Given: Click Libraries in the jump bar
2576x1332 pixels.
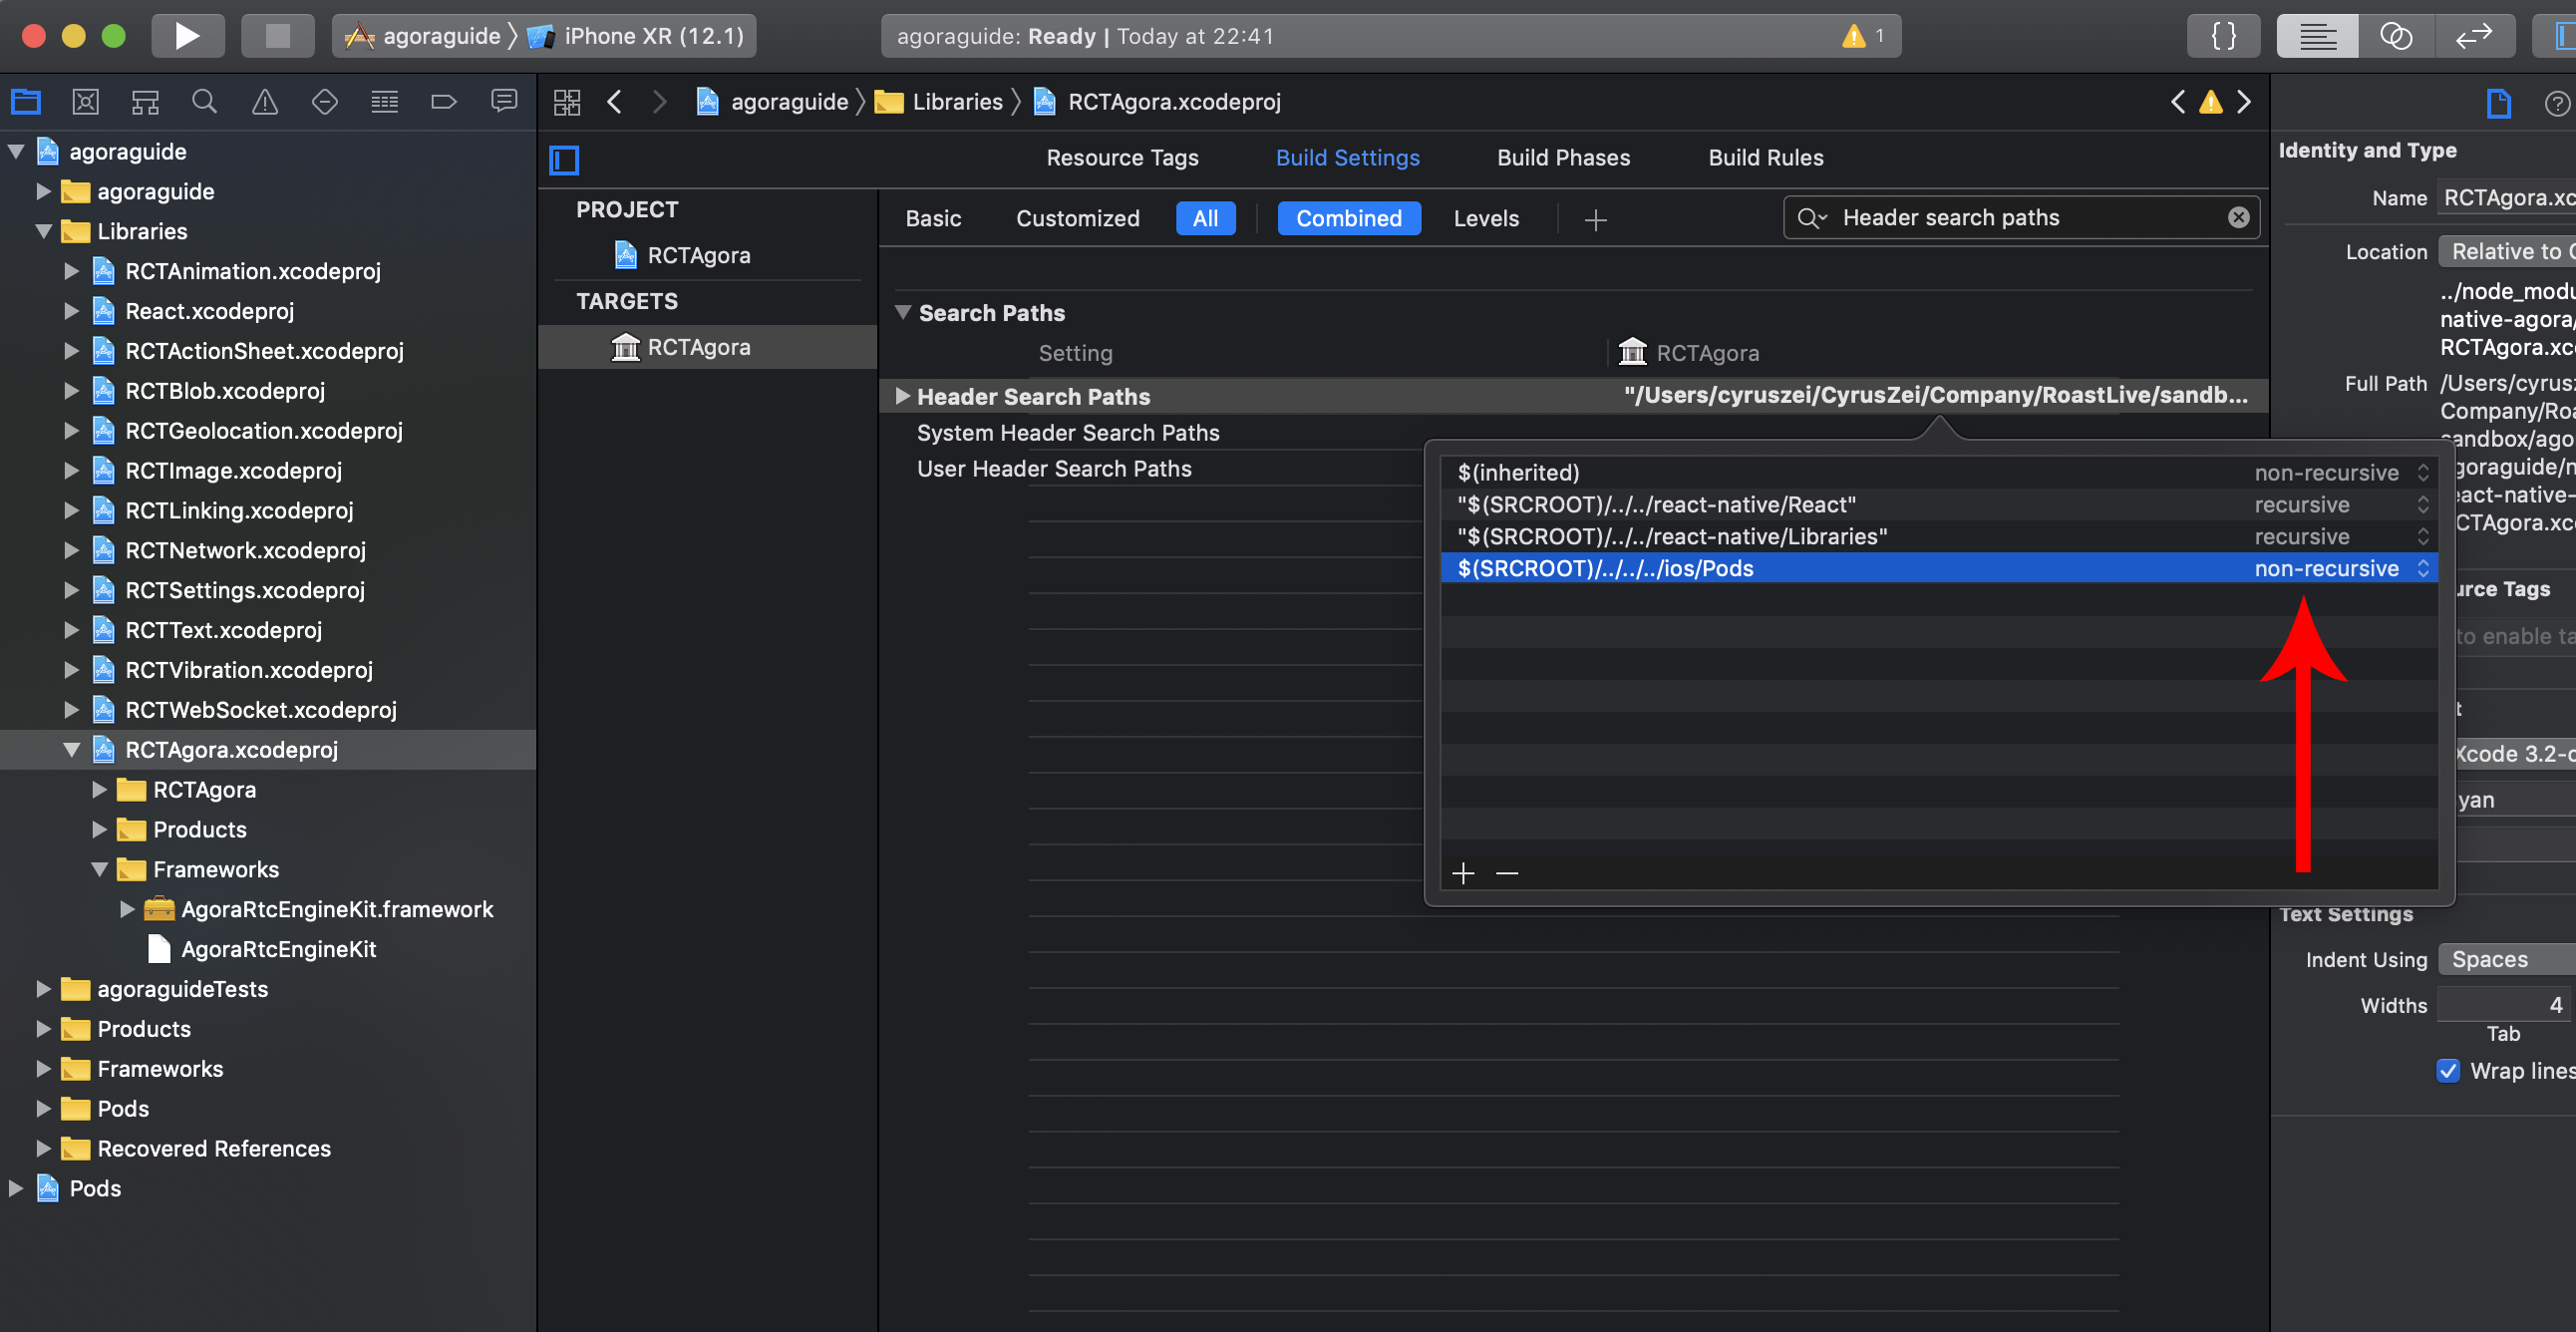Looking at the screenshot, I should point(939,101).
